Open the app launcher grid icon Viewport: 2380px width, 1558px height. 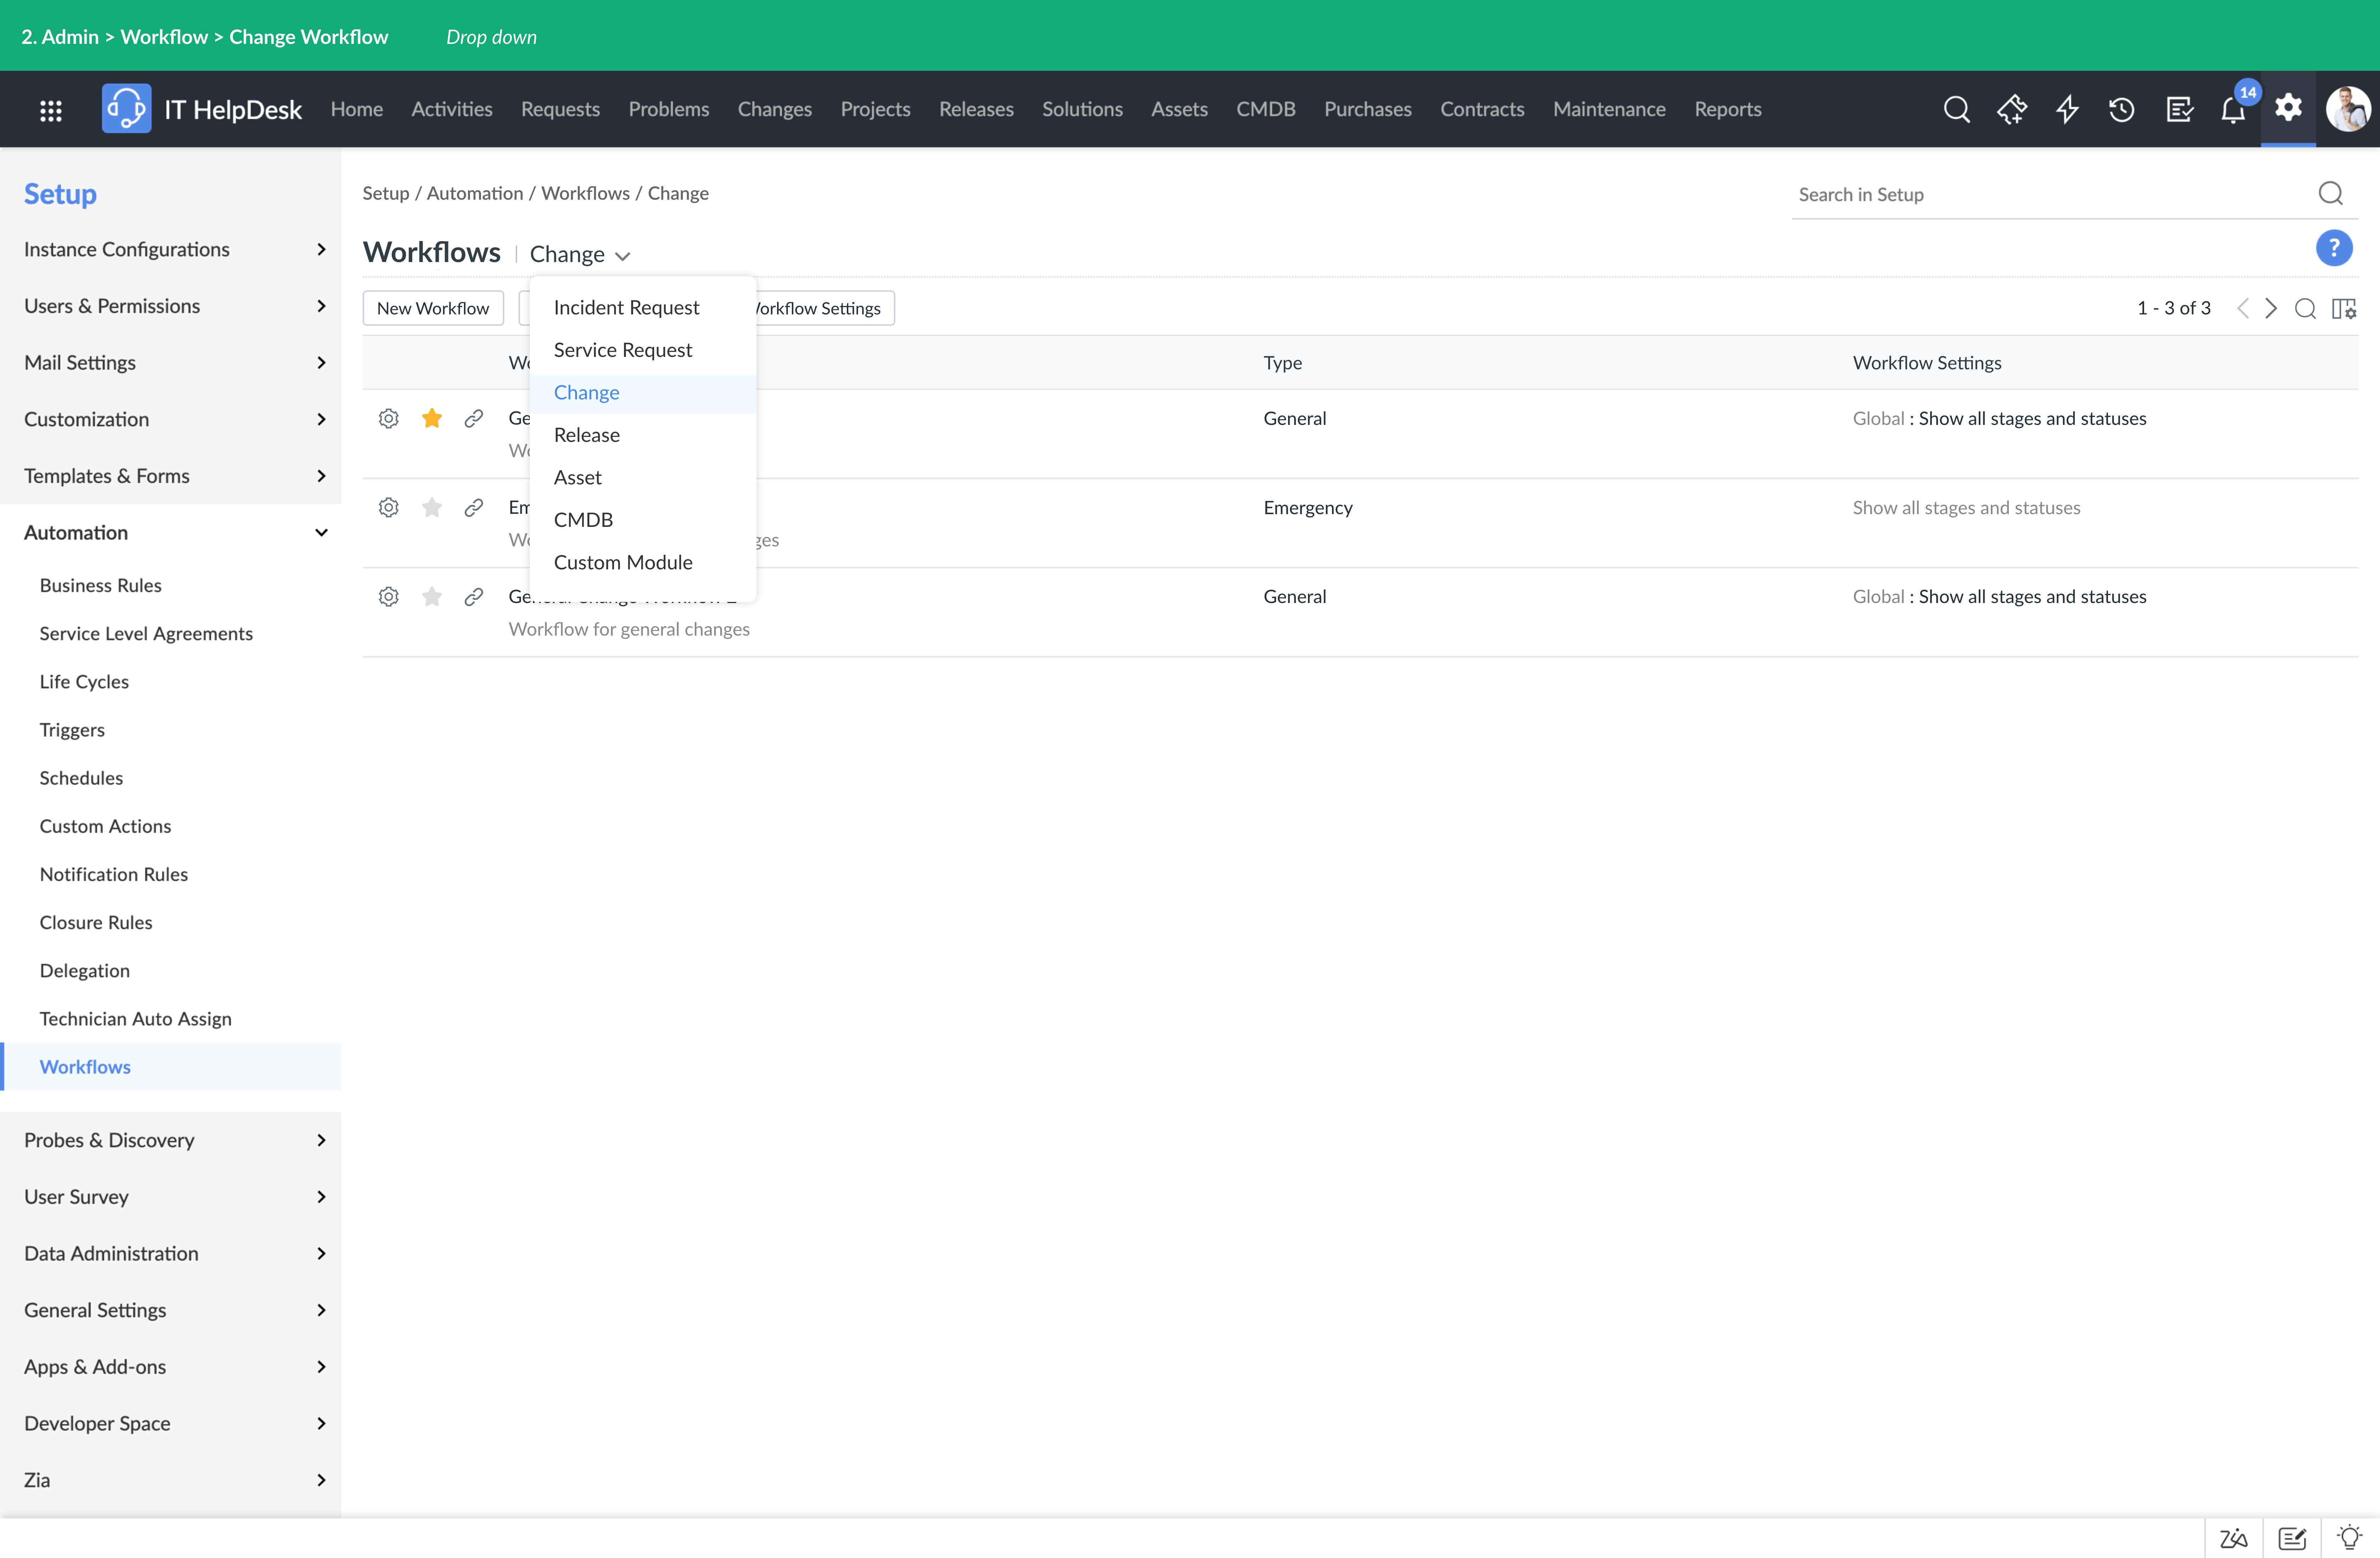51,110
